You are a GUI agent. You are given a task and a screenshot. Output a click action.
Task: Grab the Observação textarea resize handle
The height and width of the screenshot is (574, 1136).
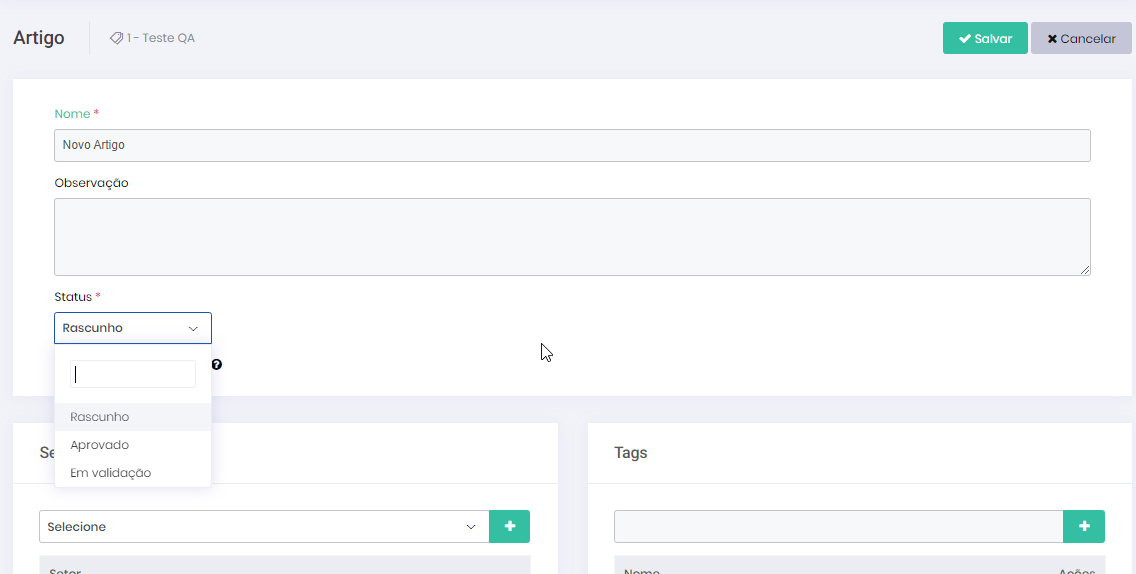tap(1085, 270)
